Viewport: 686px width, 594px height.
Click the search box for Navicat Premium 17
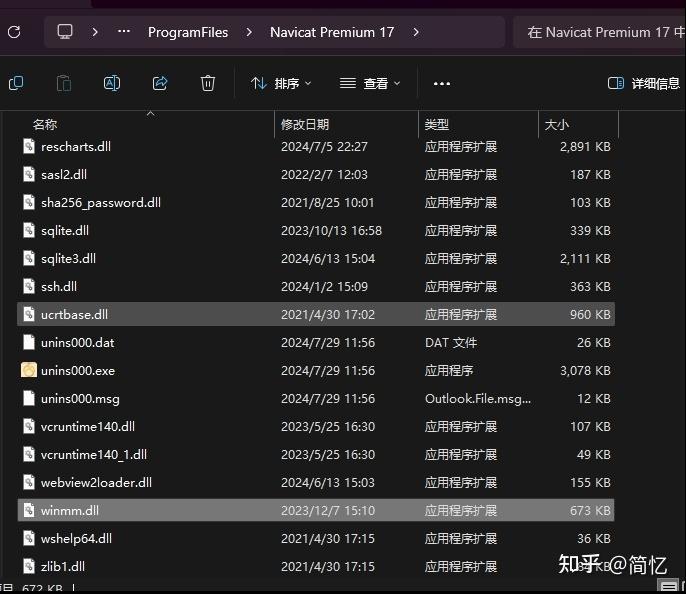[599, 32]
